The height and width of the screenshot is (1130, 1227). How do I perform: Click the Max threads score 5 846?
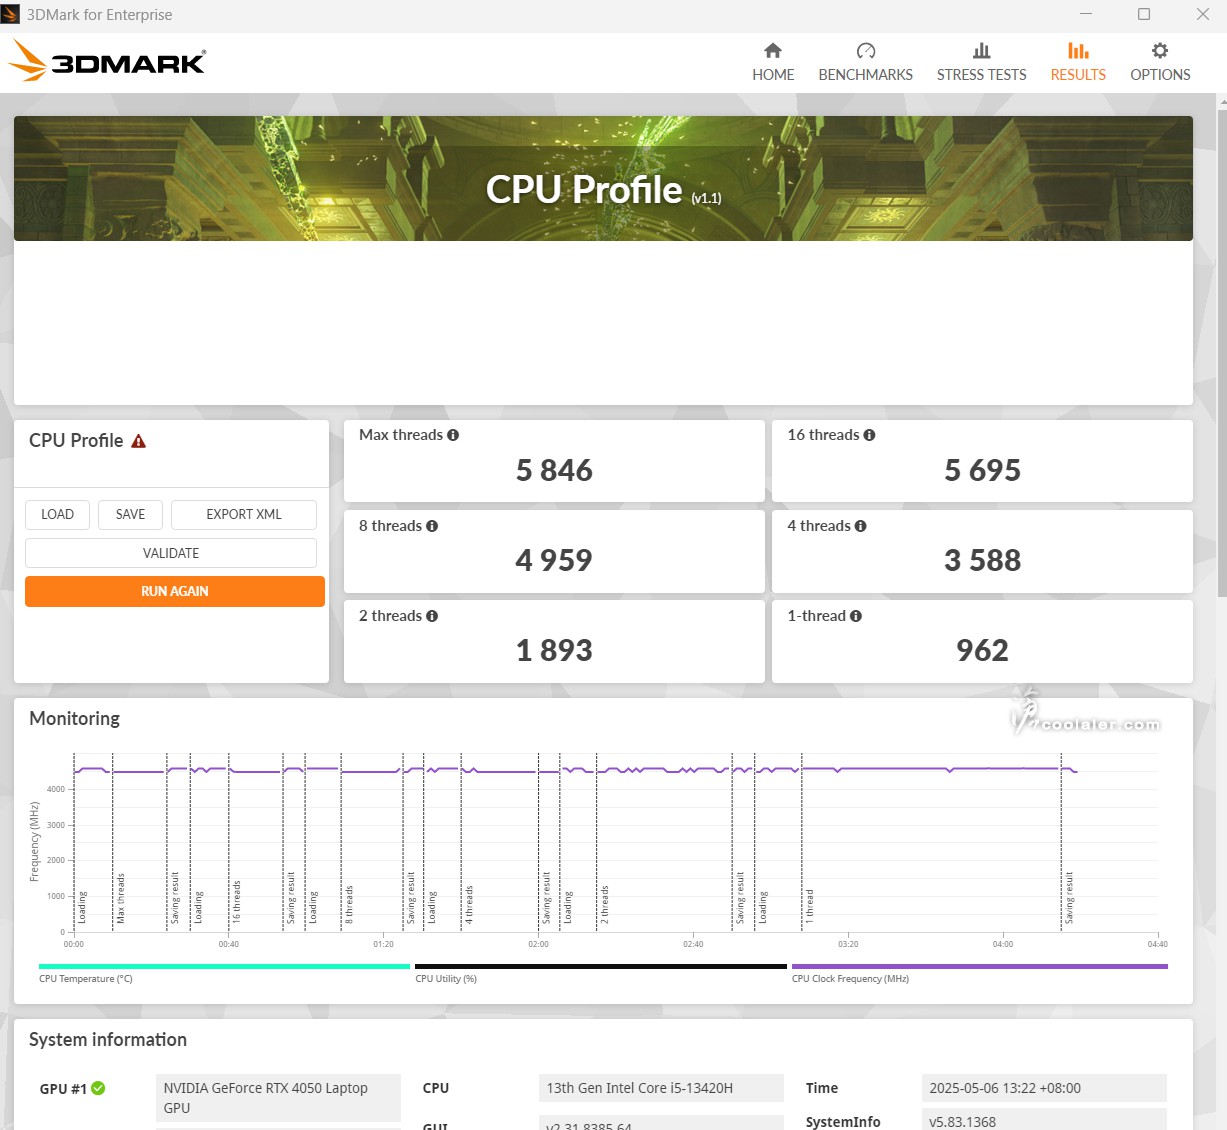(x=554, y=470)
